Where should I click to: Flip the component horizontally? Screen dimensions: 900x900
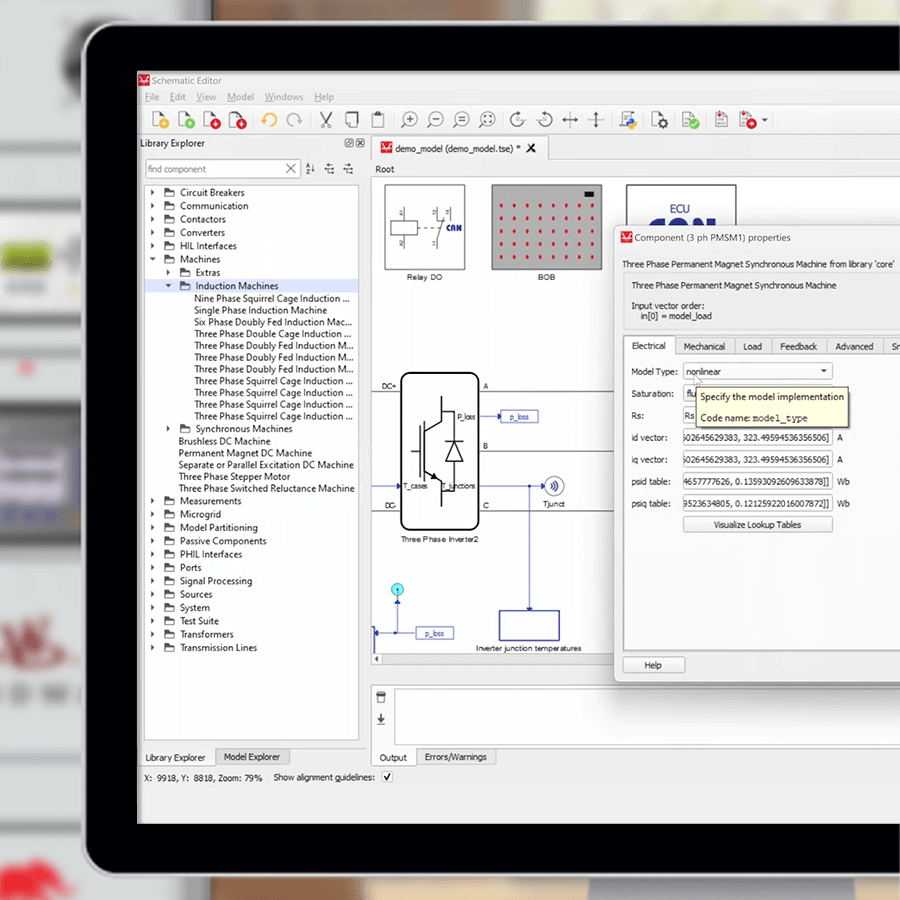(570, 120)
